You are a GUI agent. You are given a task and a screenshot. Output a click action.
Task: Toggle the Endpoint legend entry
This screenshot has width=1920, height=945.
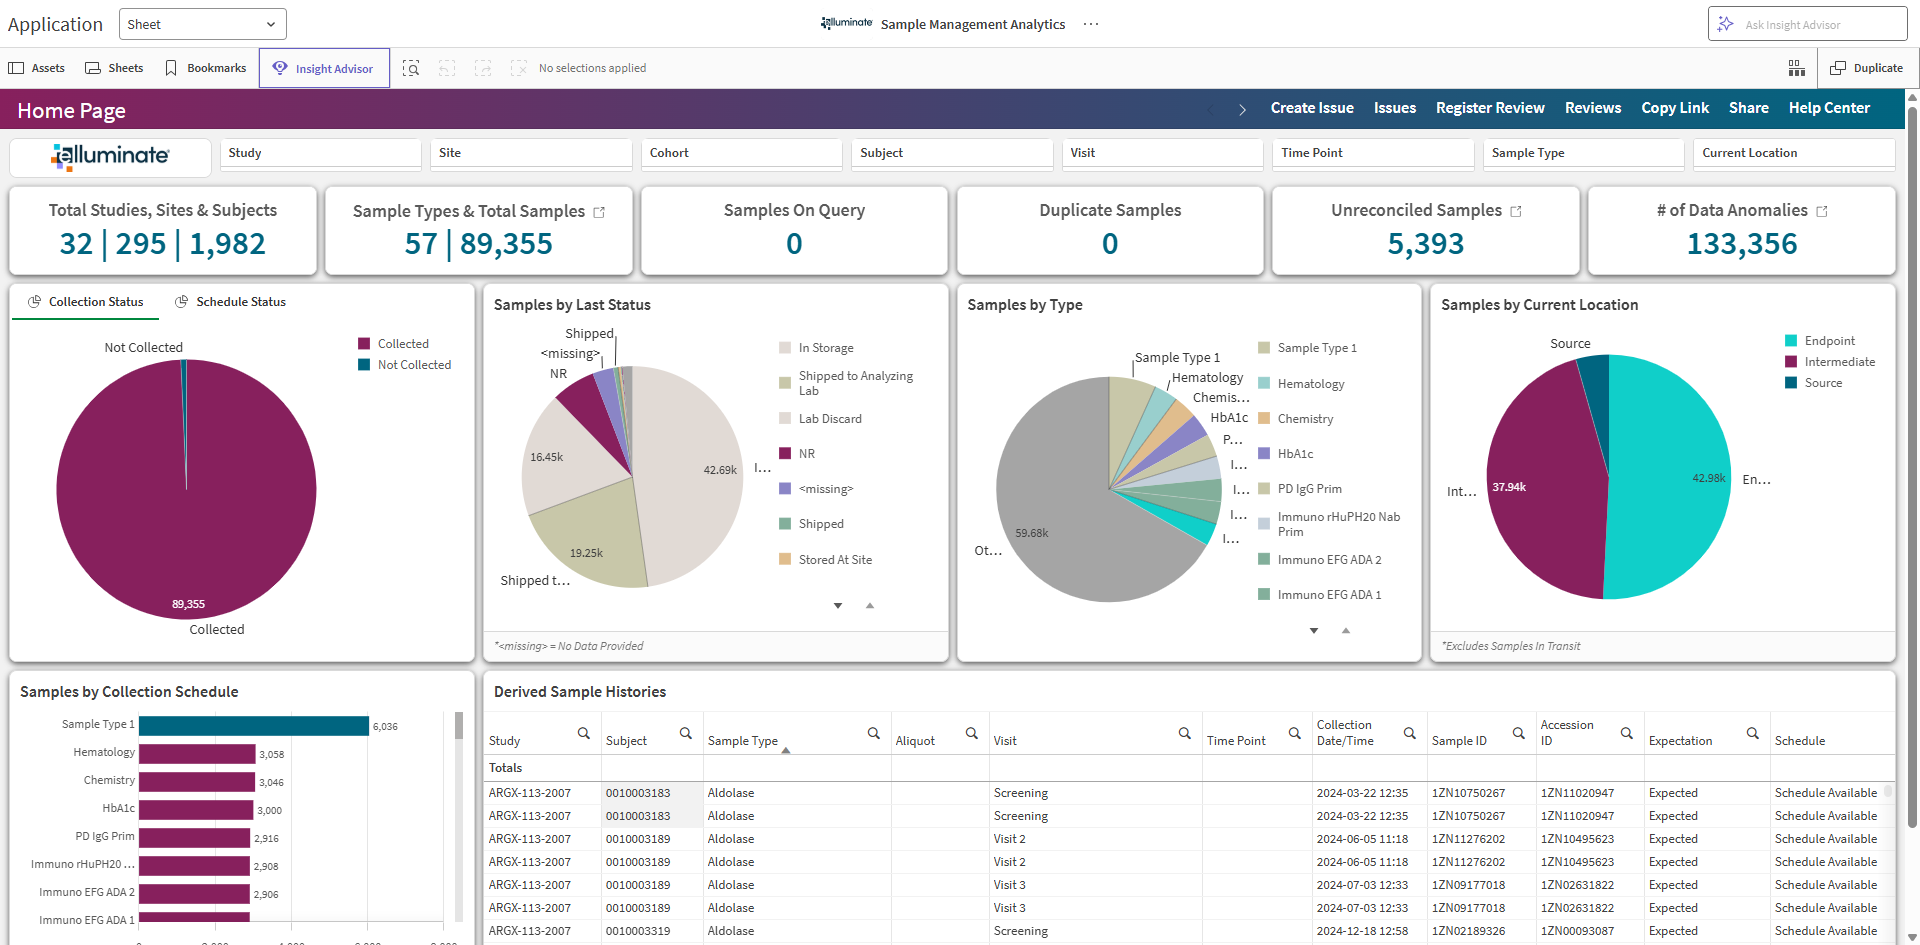[1820, 341]
